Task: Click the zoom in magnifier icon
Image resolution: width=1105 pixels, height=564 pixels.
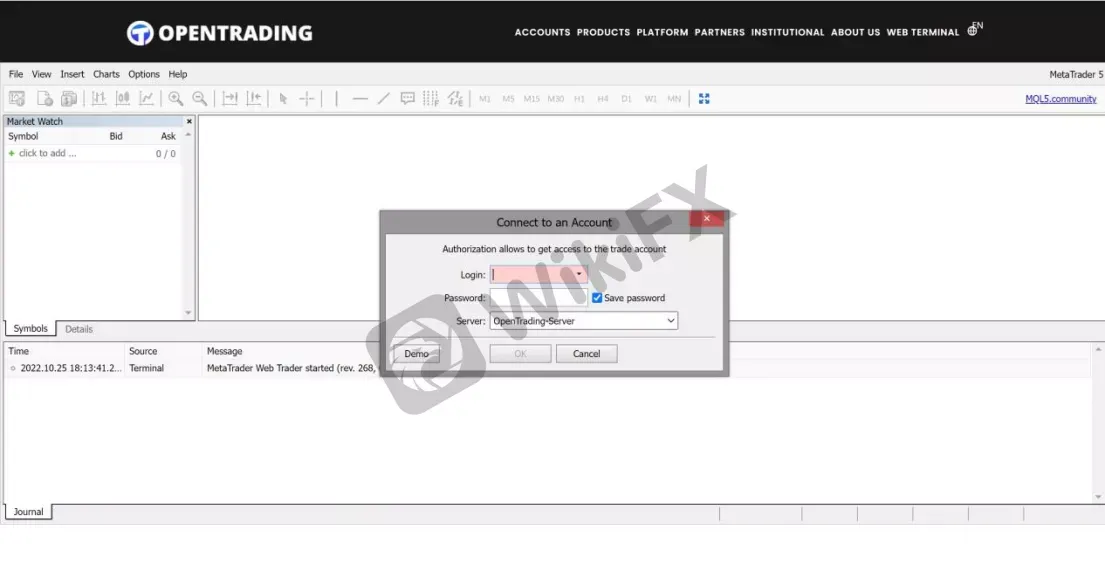Action: pyautogui.click(x=175, y=99)
